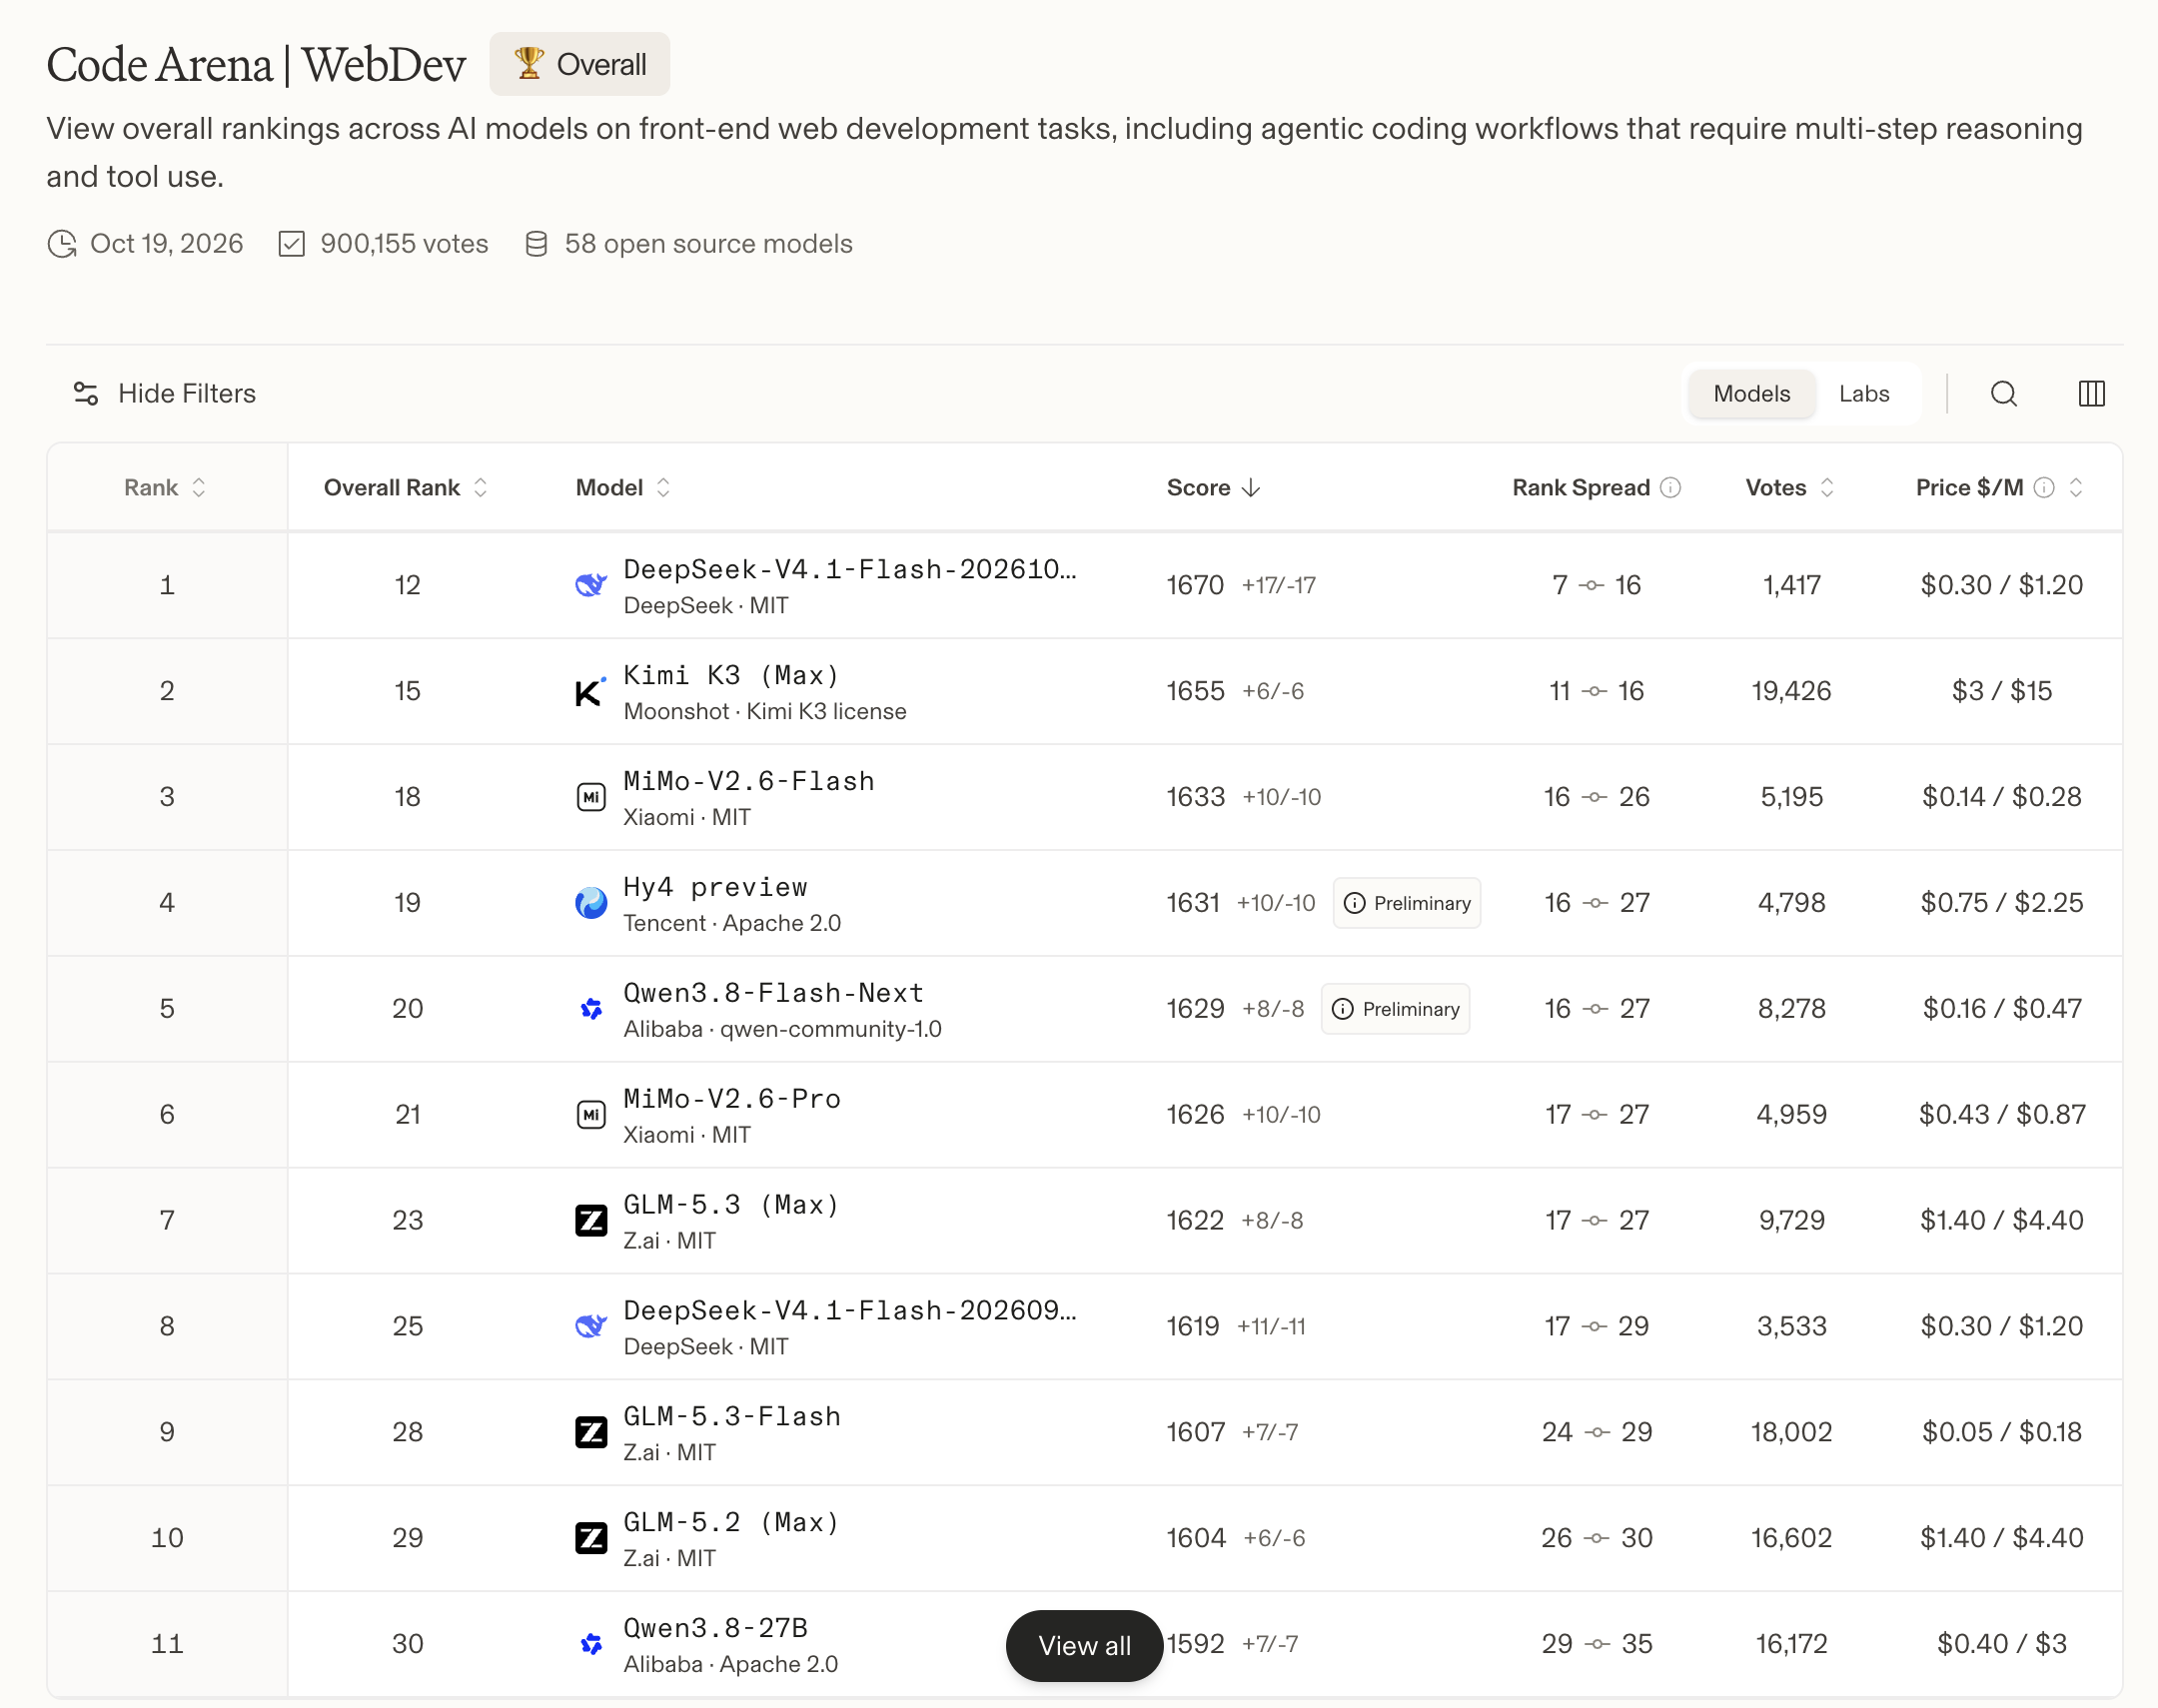Image resolution: width=2158 pixels, height=1708 pixels.
Task: Click the Kimi K3 Moonshot logo
Action: pyautogui.click(x=590, y=691)
